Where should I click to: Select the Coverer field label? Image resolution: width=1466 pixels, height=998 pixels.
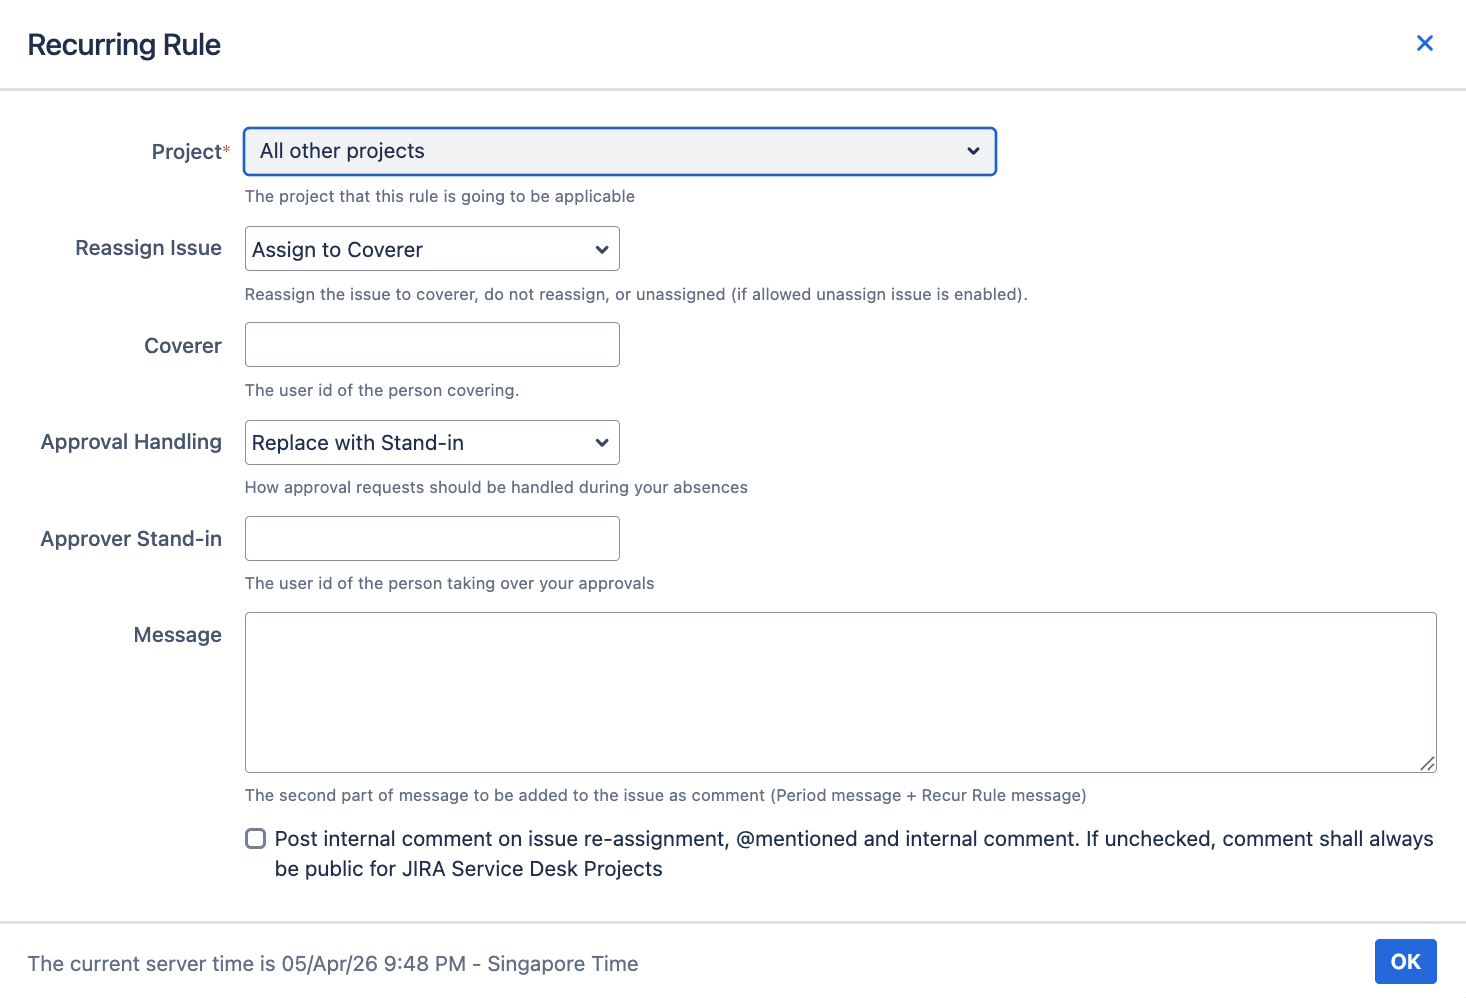(x=183, y=345)
